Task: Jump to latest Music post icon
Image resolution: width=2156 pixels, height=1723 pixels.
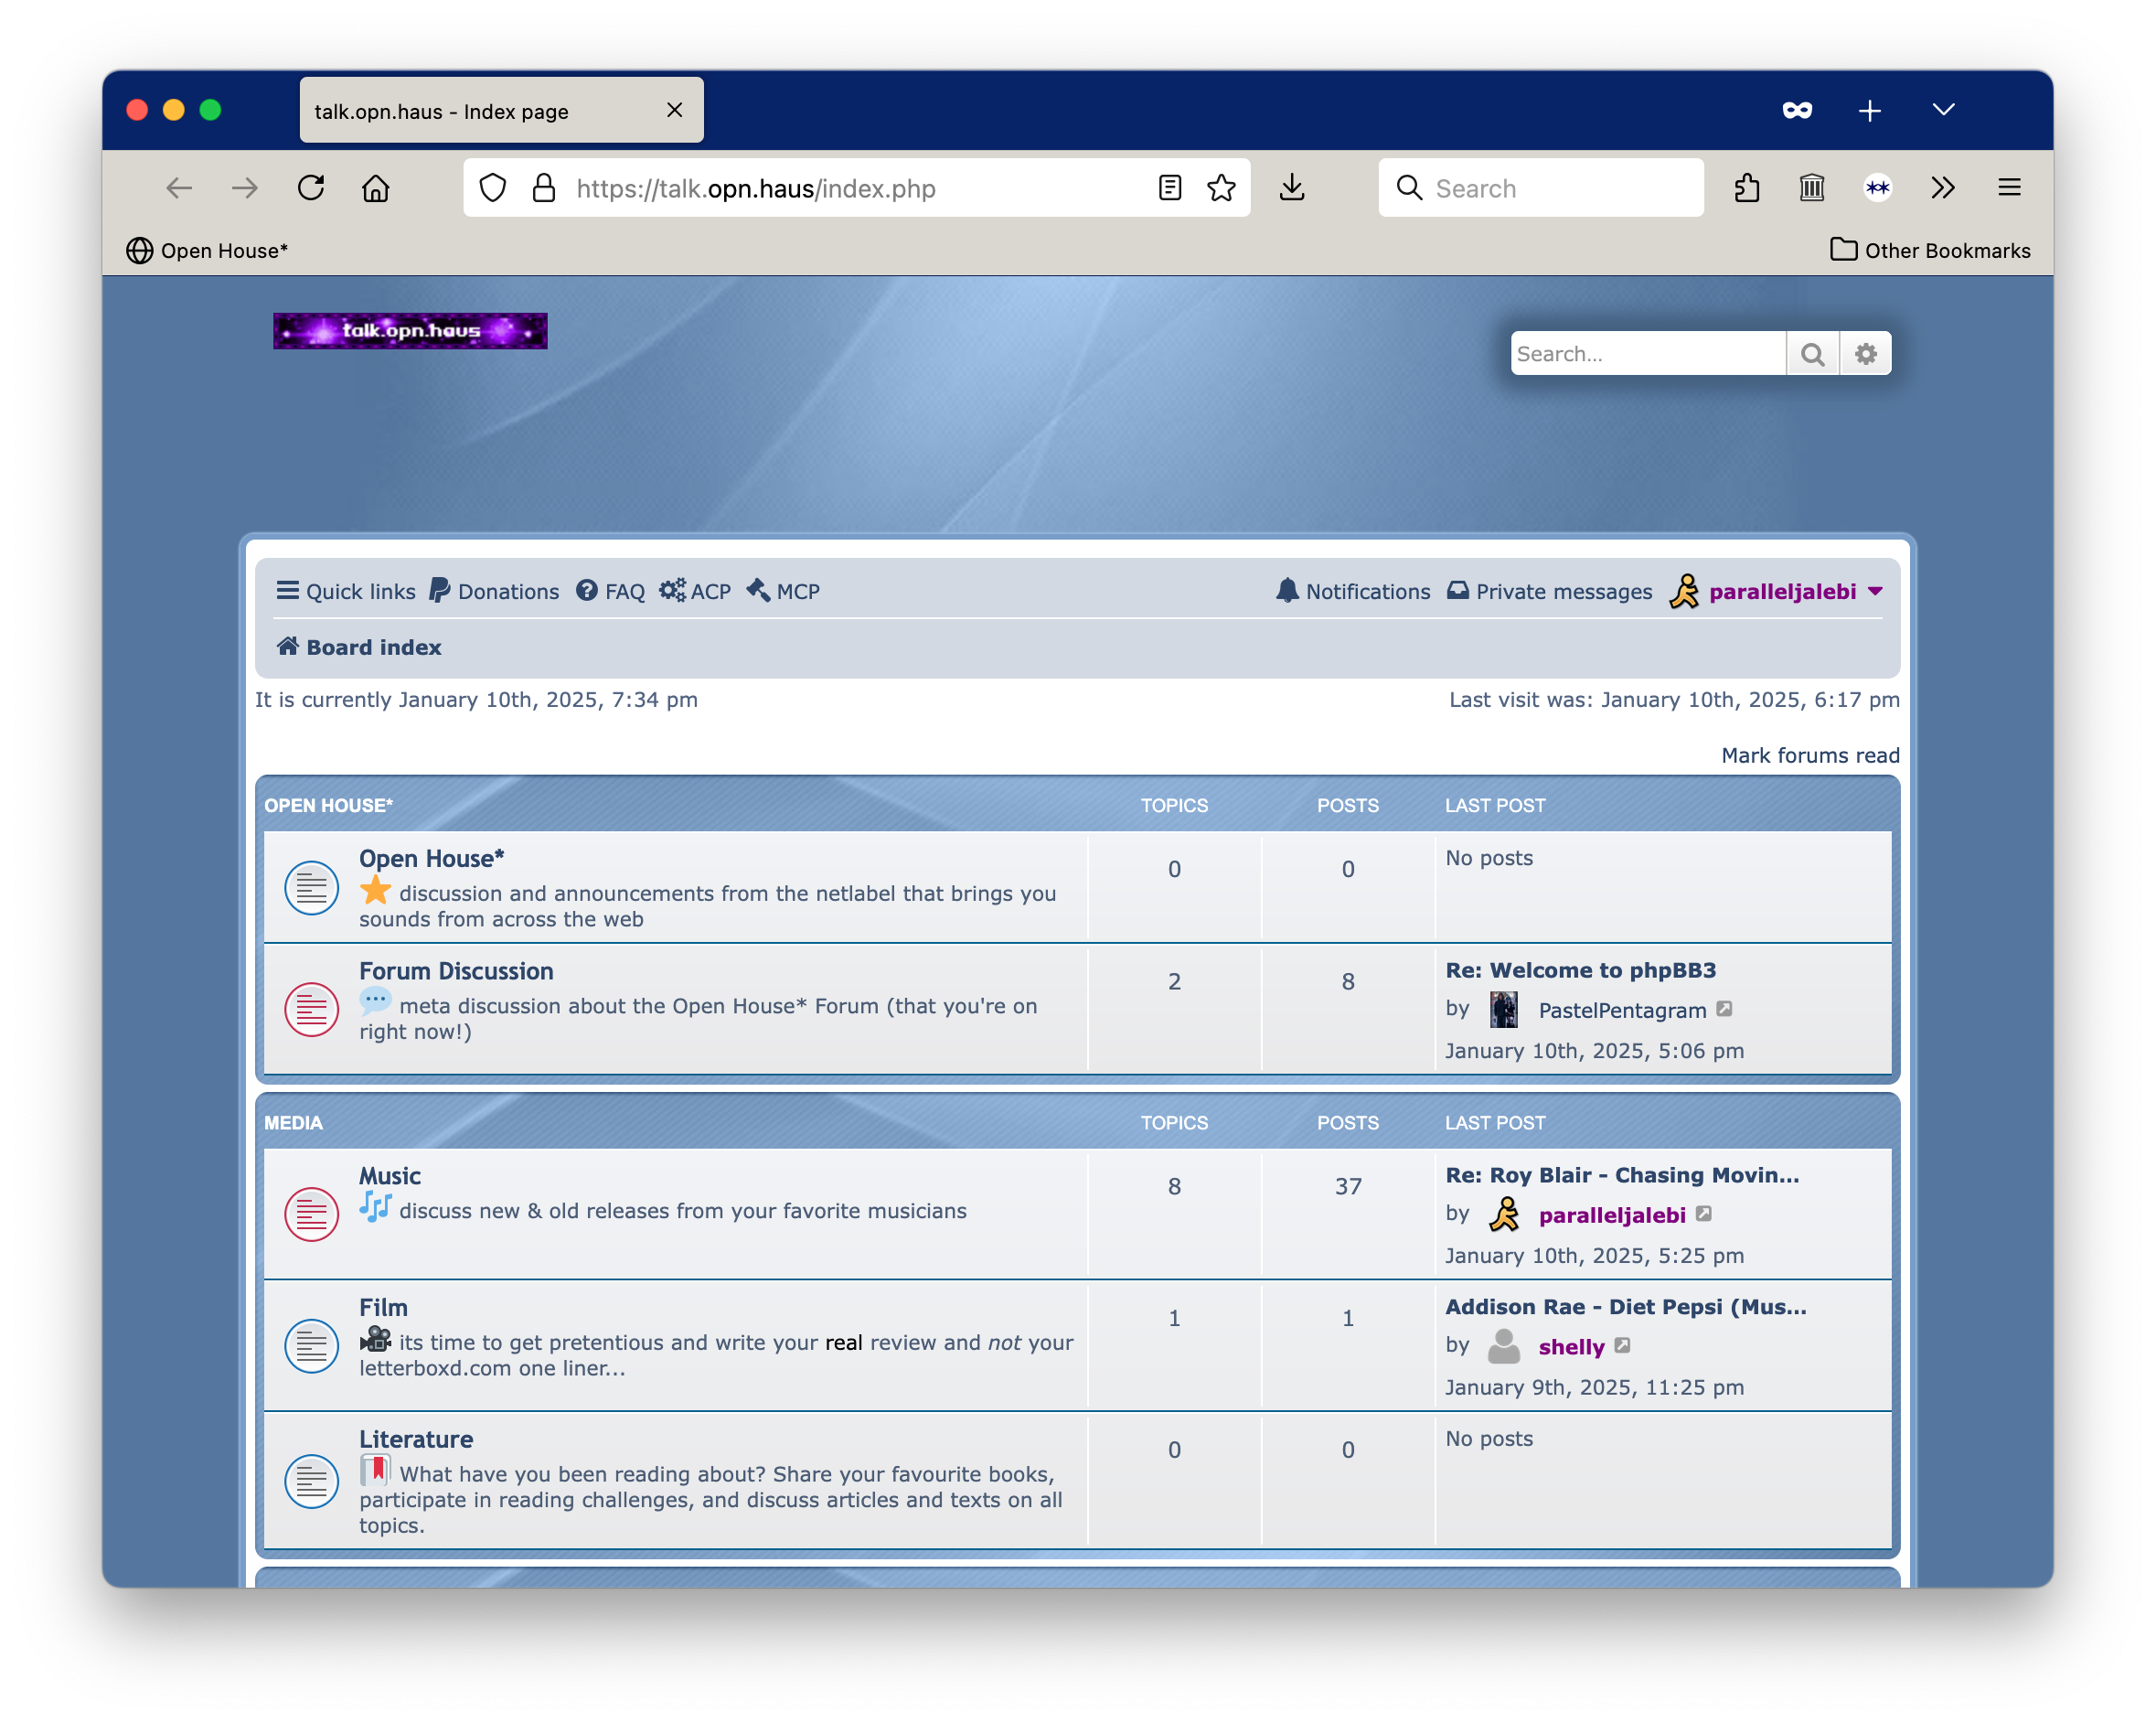Action: click(x=1704, y=1214)
